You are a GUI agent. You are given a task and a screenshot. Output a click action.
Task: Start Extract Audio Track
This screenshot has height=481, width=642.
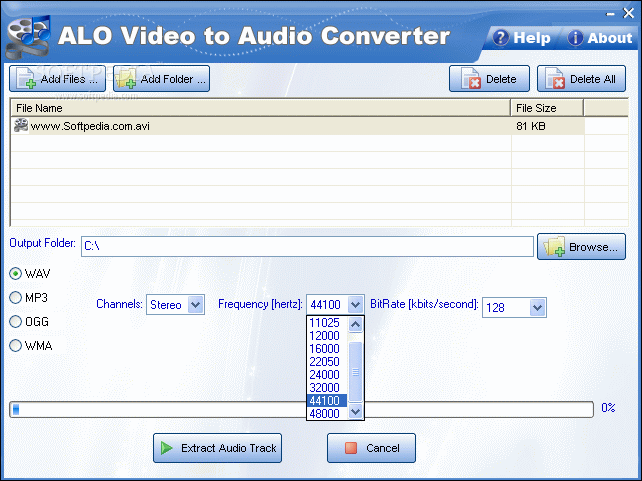point(217,448)
